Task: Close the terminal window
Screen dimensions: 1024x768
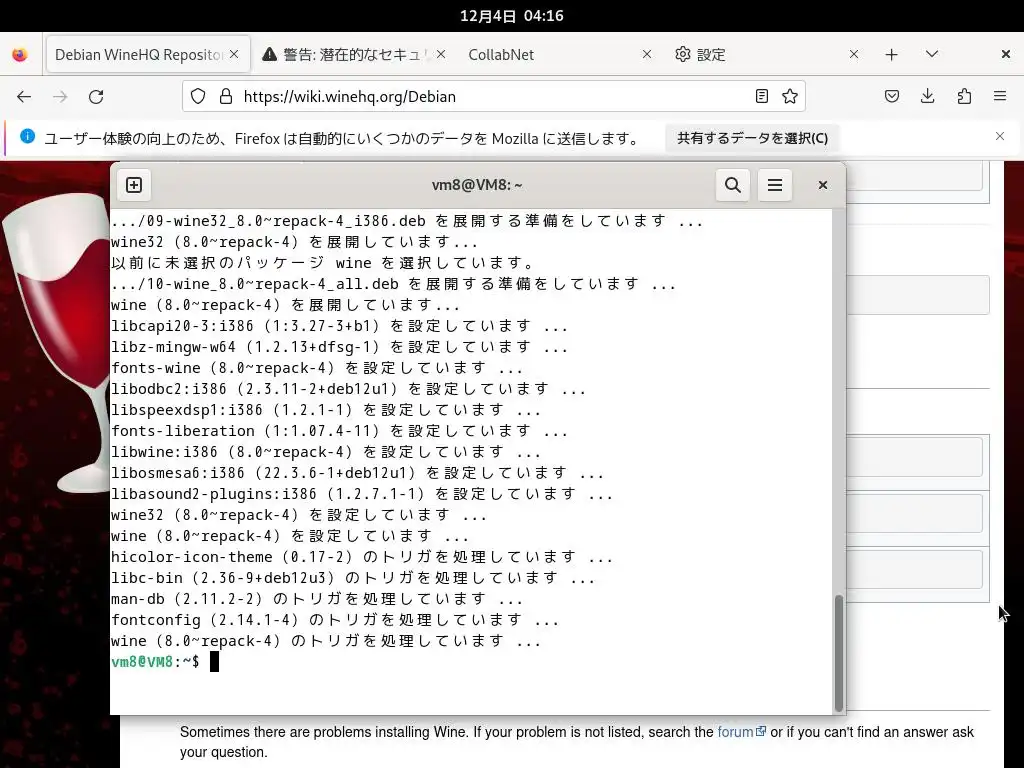Action: pyautogui.click(x=823, y=185)
